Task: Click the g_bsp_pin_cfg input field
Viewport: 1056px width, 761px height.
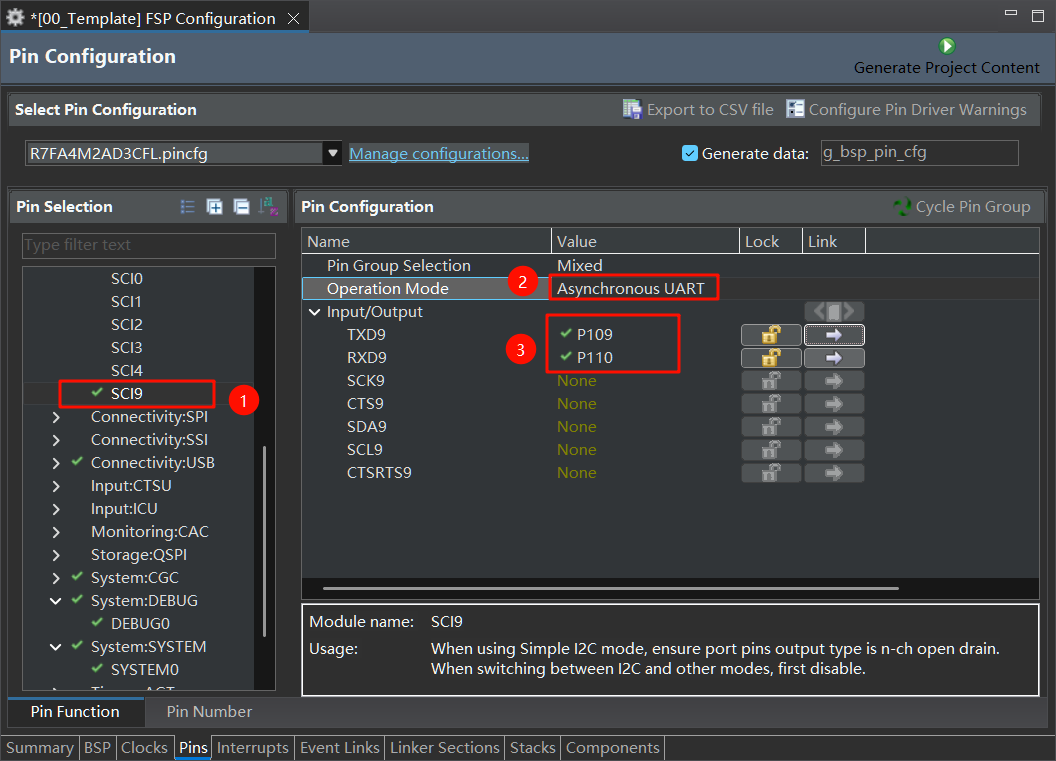Action: tap(919, 153)
